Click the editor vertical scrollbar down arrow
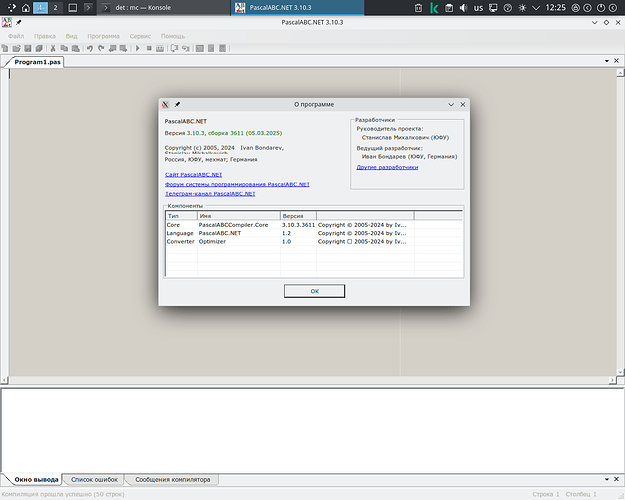 620,372
